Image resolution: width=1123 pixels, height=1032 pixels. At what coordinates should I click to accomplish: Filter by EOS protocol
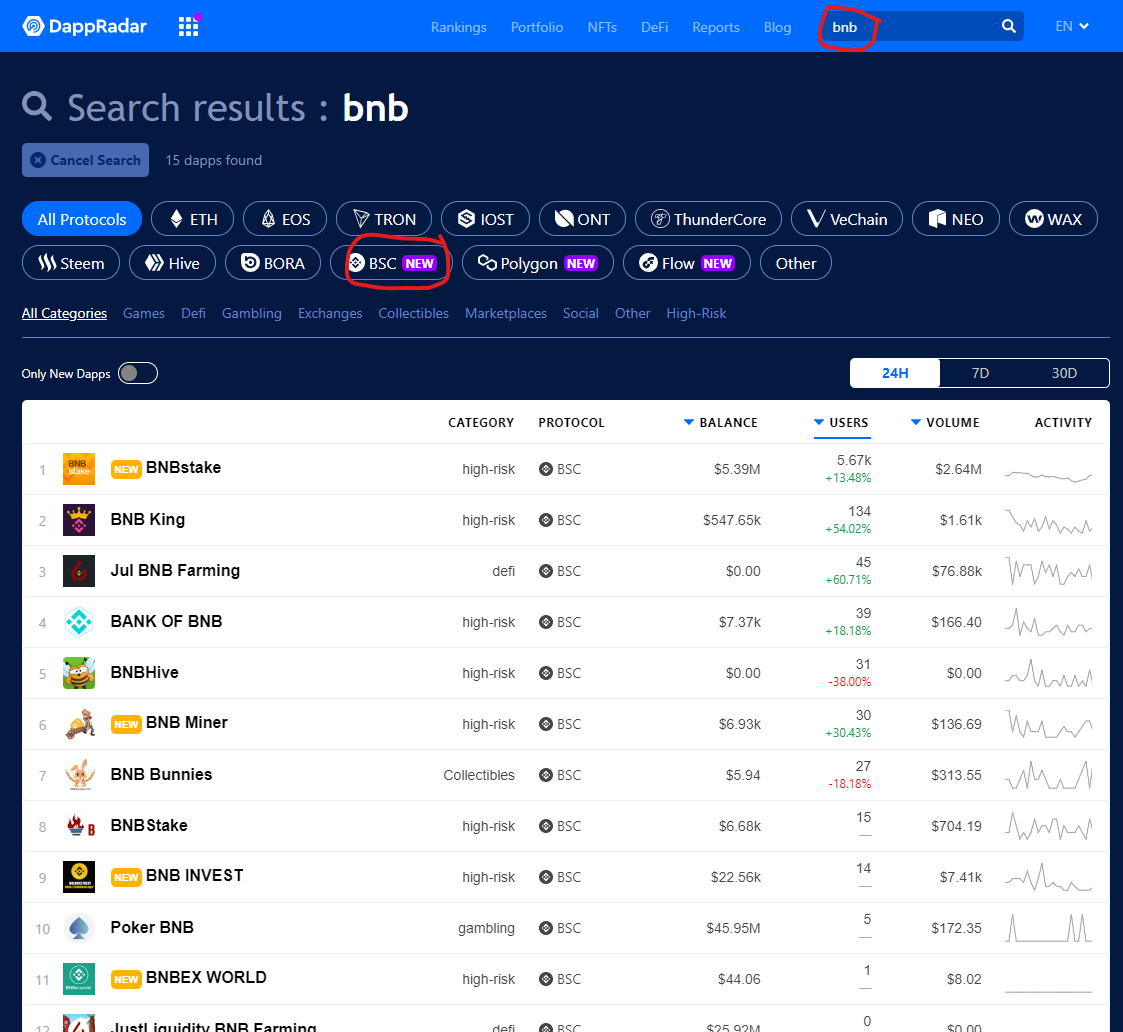point(285,219)
